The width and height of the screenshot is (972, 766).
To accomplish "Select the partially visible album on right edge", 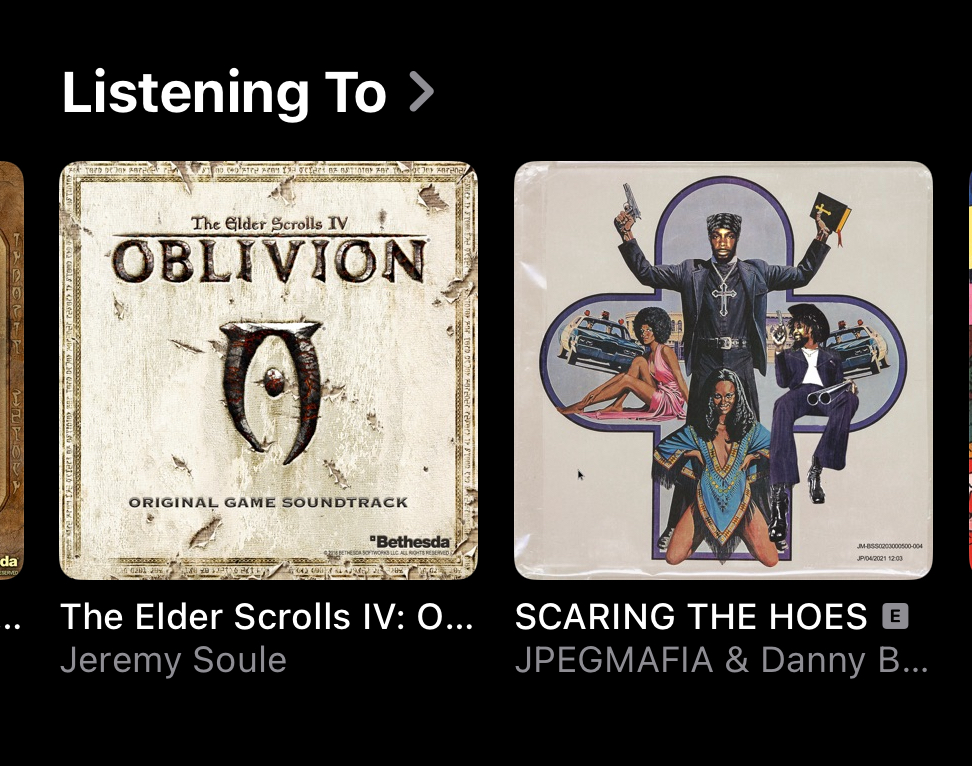I will click(x=970, y=371).
